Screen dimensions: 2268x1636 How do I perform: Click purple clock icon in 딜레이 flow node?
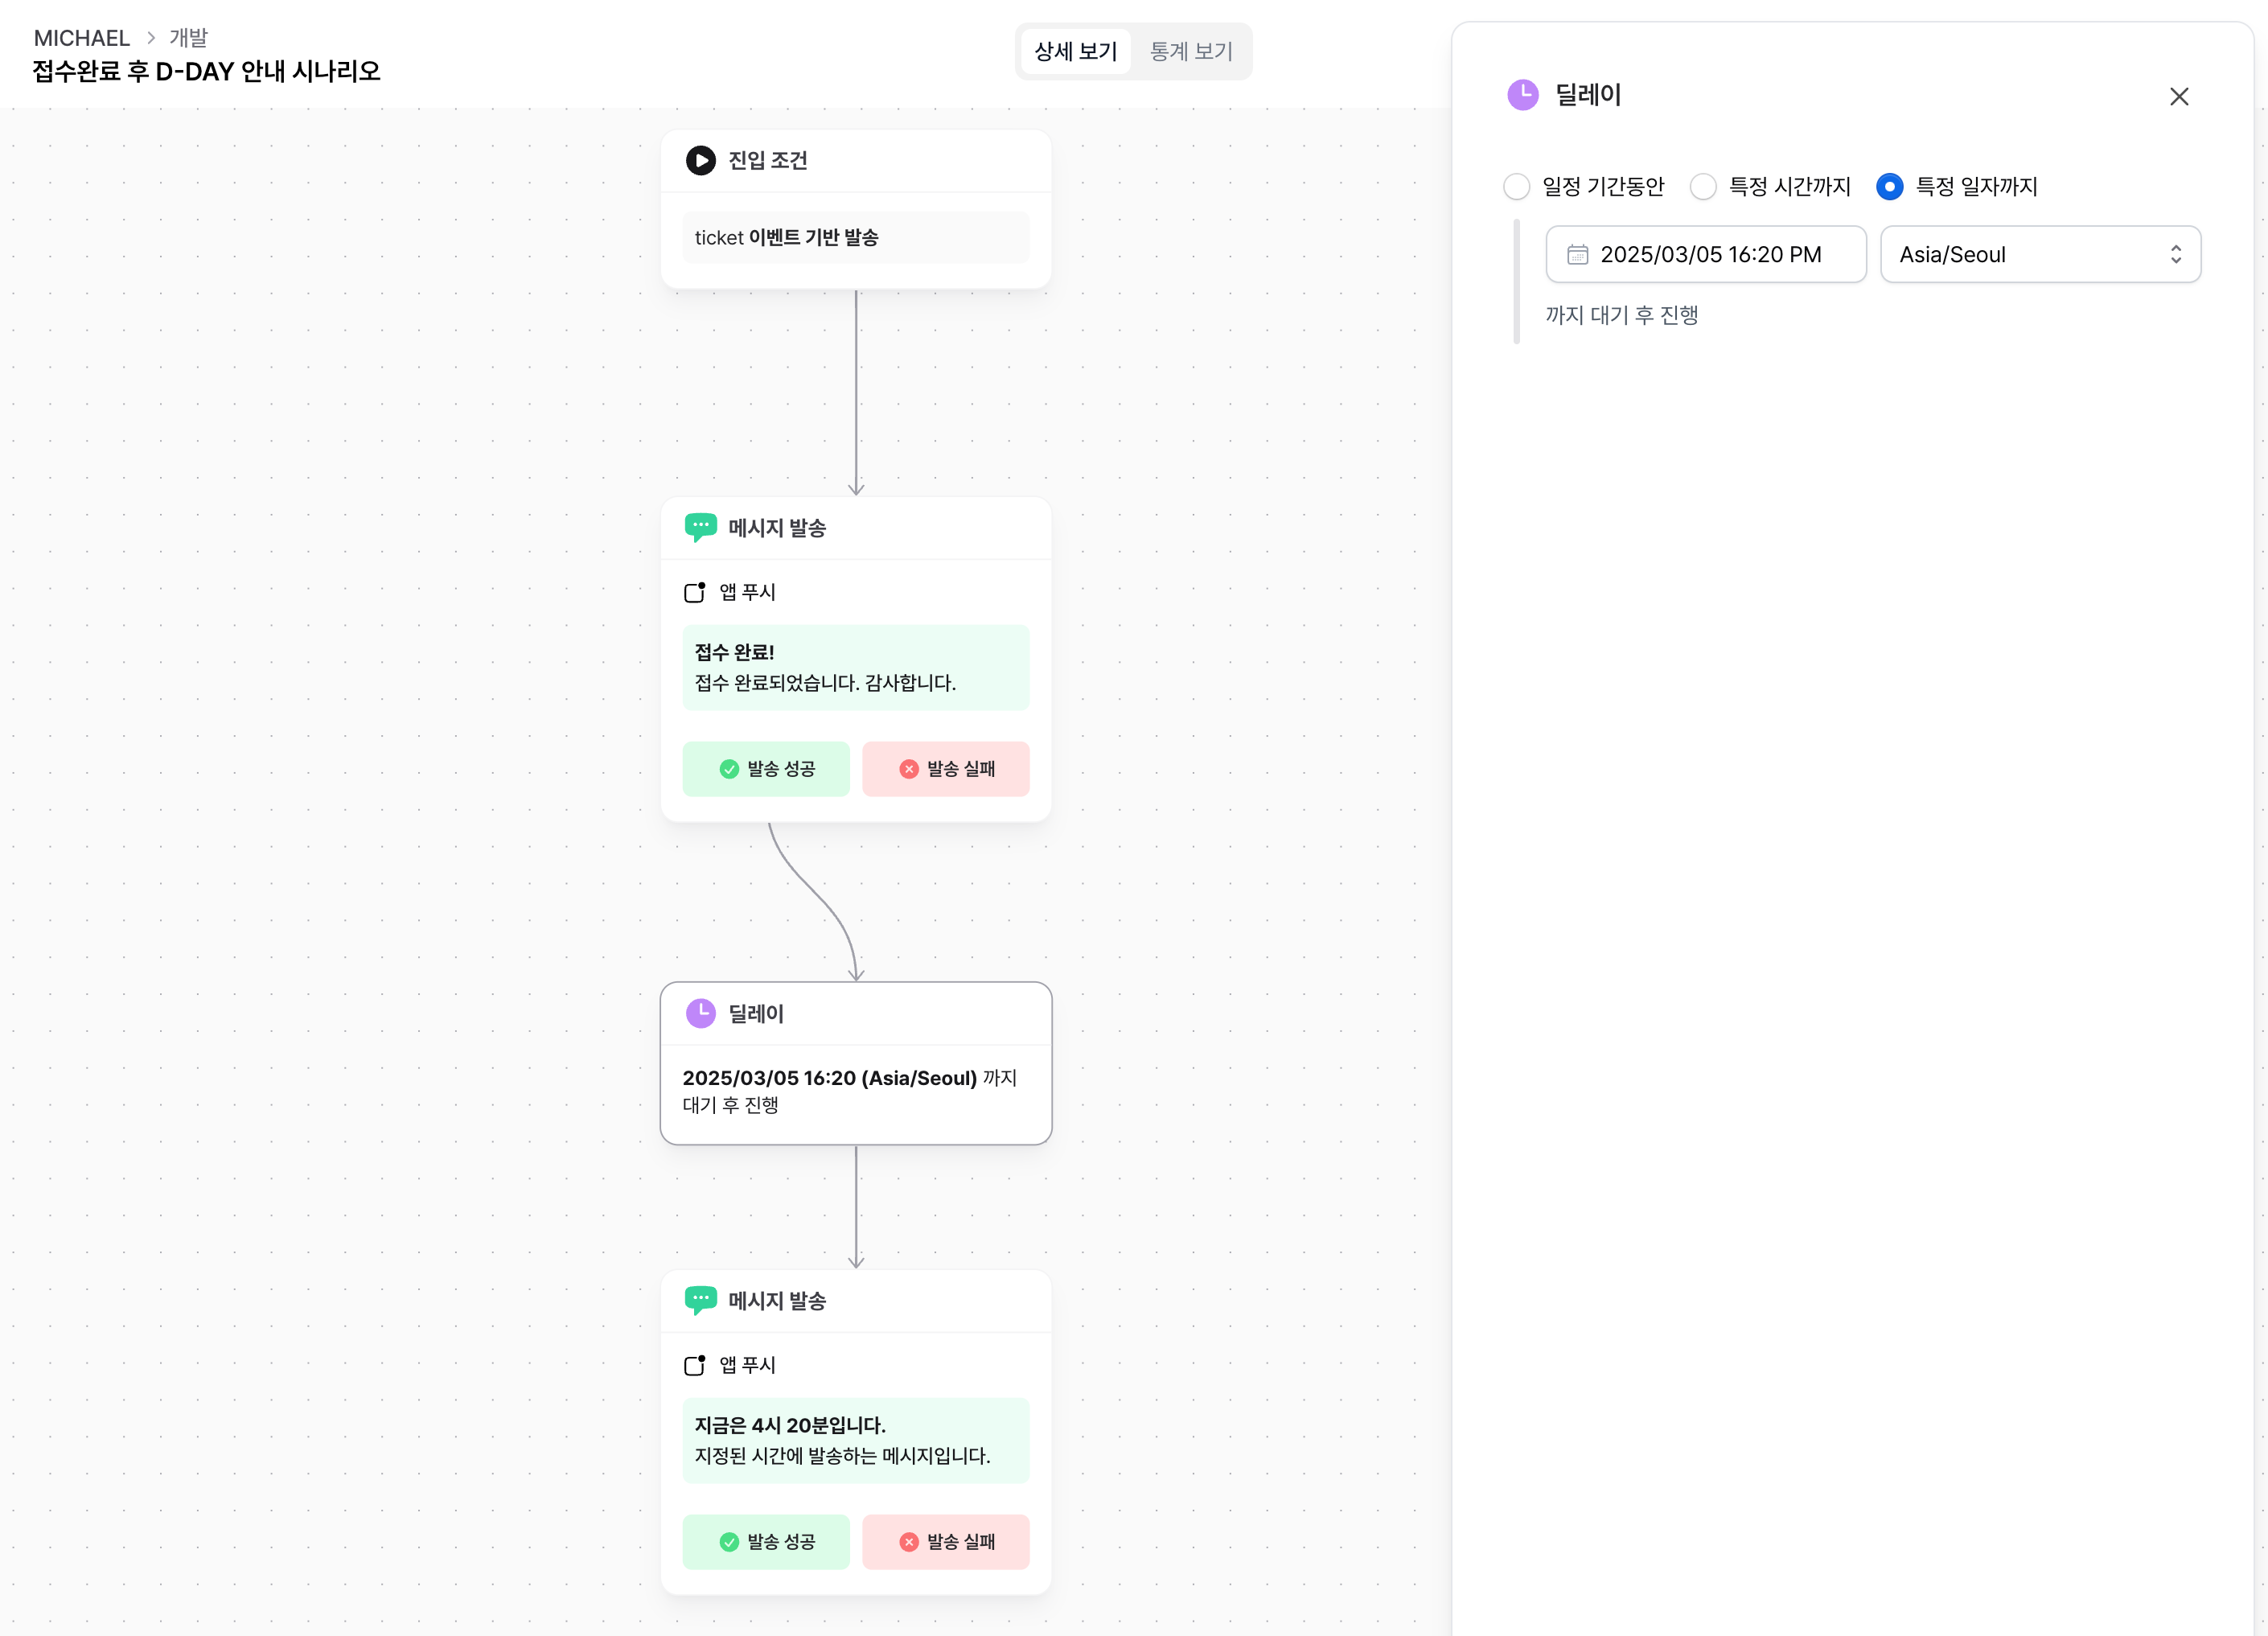pyautogui.click(x=700, y=1013)
